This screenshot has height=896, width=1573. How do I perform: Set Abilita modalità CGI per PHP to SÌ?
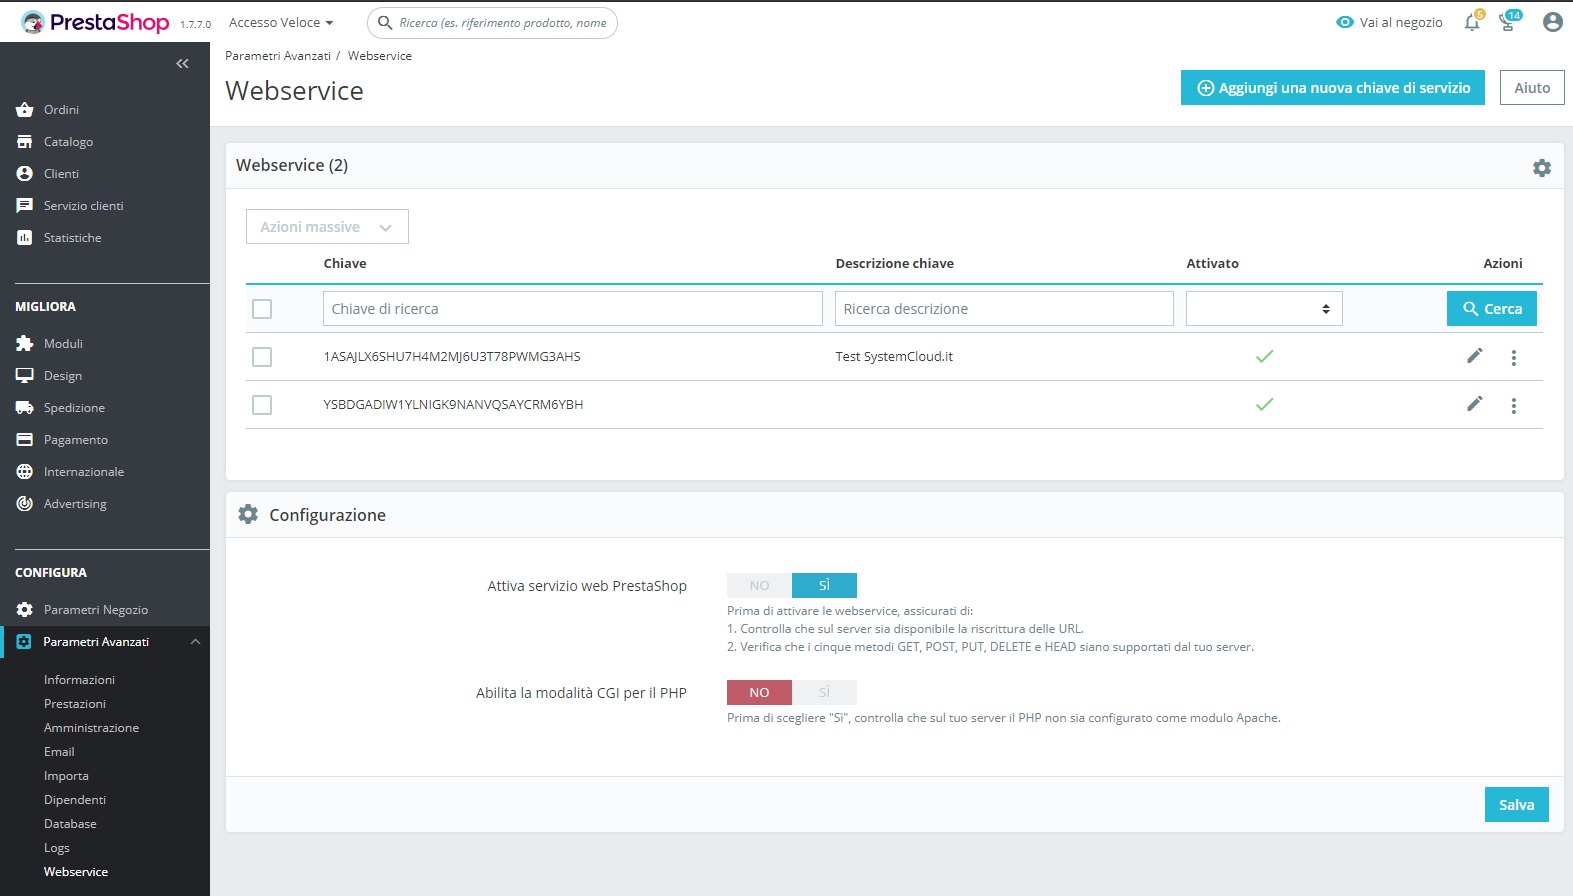824,692
